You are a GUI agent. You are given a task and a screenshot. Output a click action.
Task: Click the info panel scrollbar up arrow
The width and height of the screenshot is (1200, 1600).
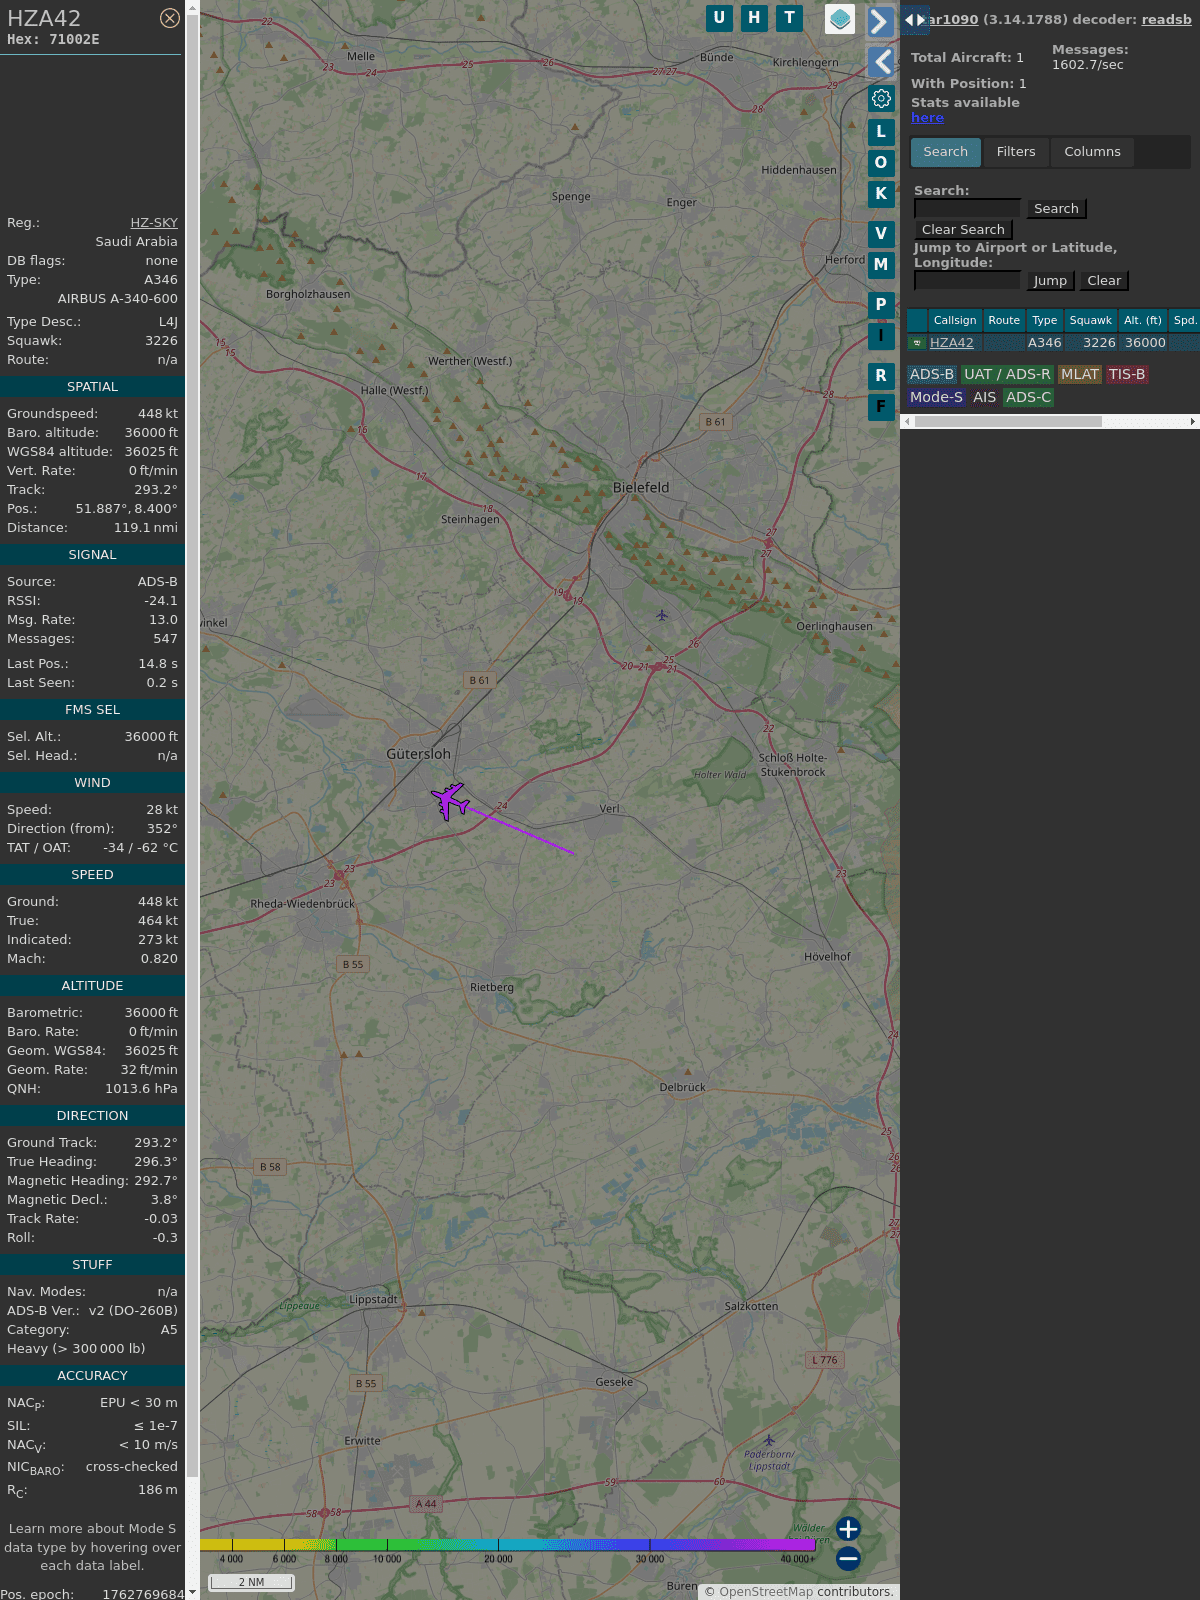pos(192,6)
